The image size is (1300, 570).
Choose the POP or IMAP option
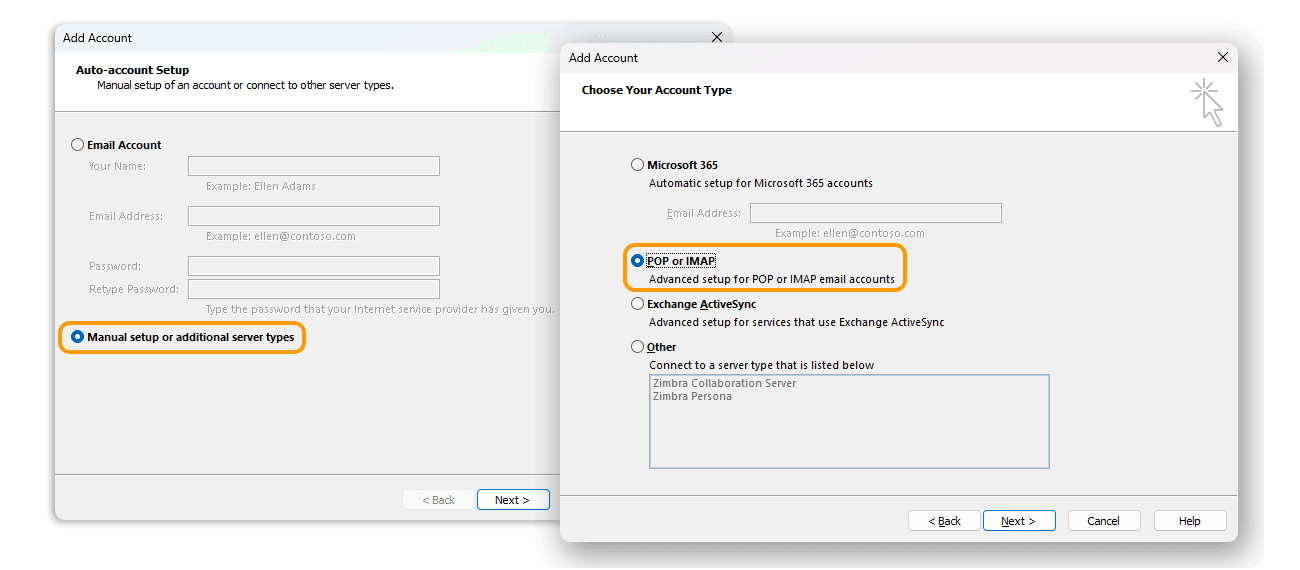[x=638, y=261]
